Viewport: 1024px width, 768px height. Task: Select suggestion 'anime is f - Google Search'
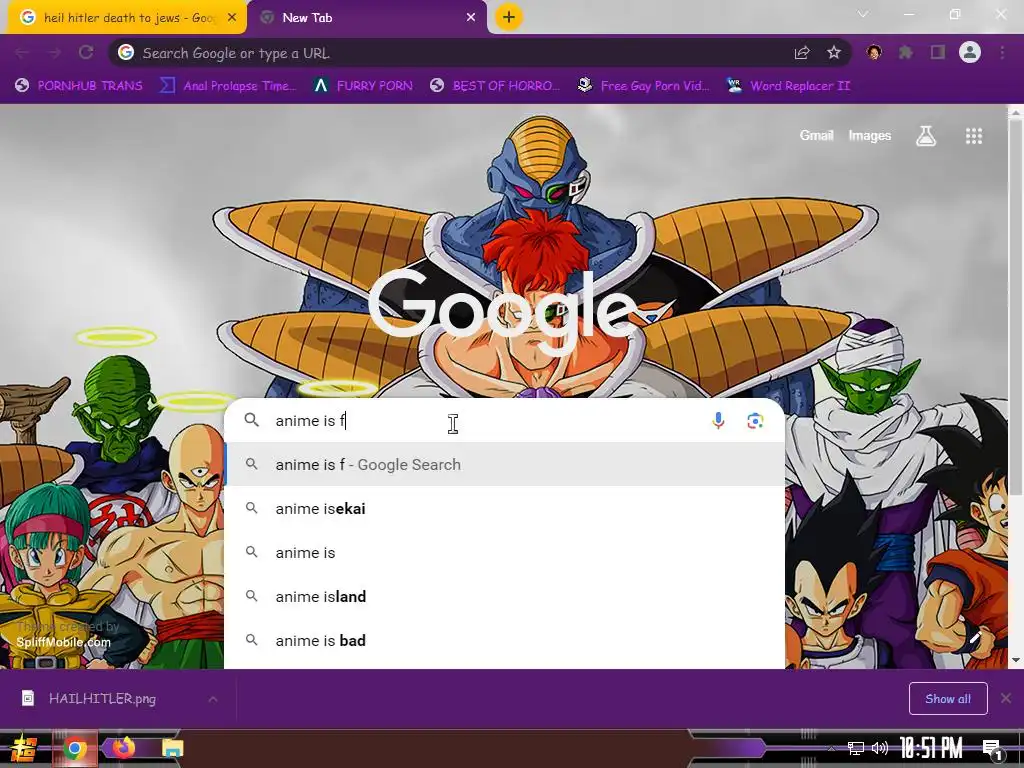[505, 464]
